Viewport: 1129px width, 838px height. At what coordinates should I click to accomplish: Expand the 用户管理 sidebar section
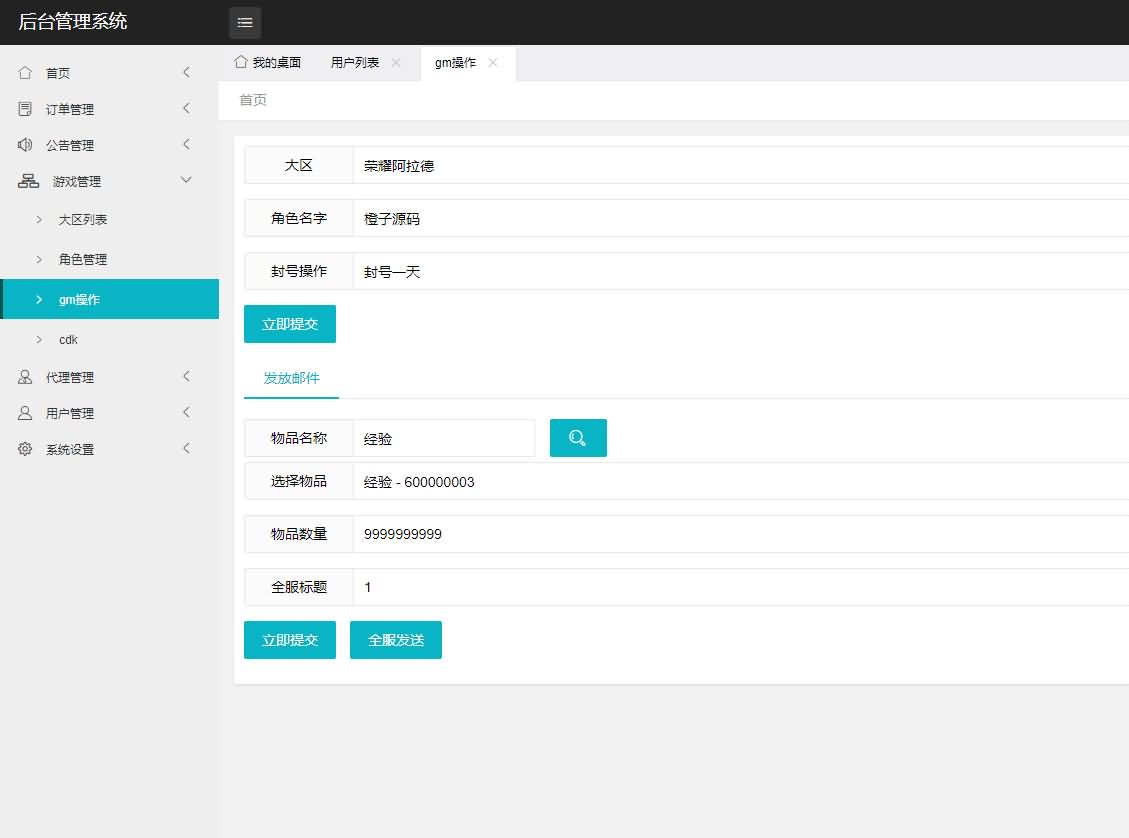(x=185, y=413)
